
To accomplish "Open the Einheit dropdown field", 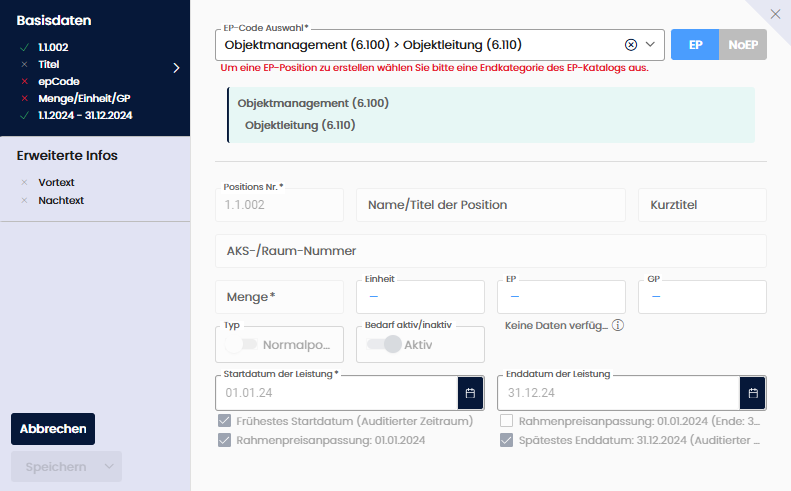I will (x=420, y=297).
